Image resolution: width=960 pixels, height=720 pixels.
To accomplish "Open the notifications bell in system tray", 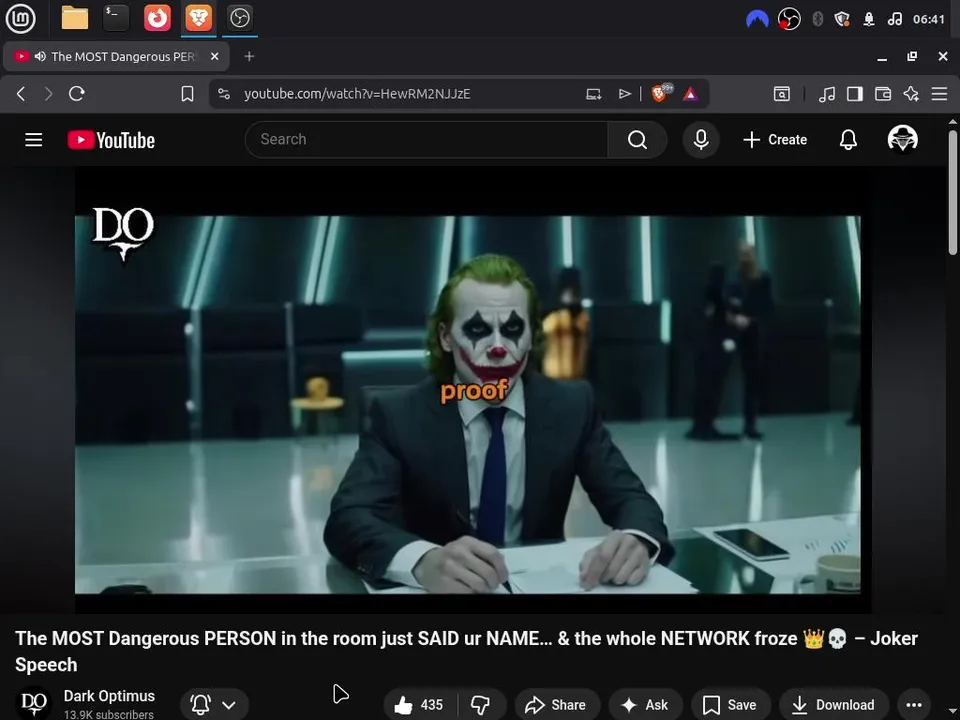I will 869,19.
